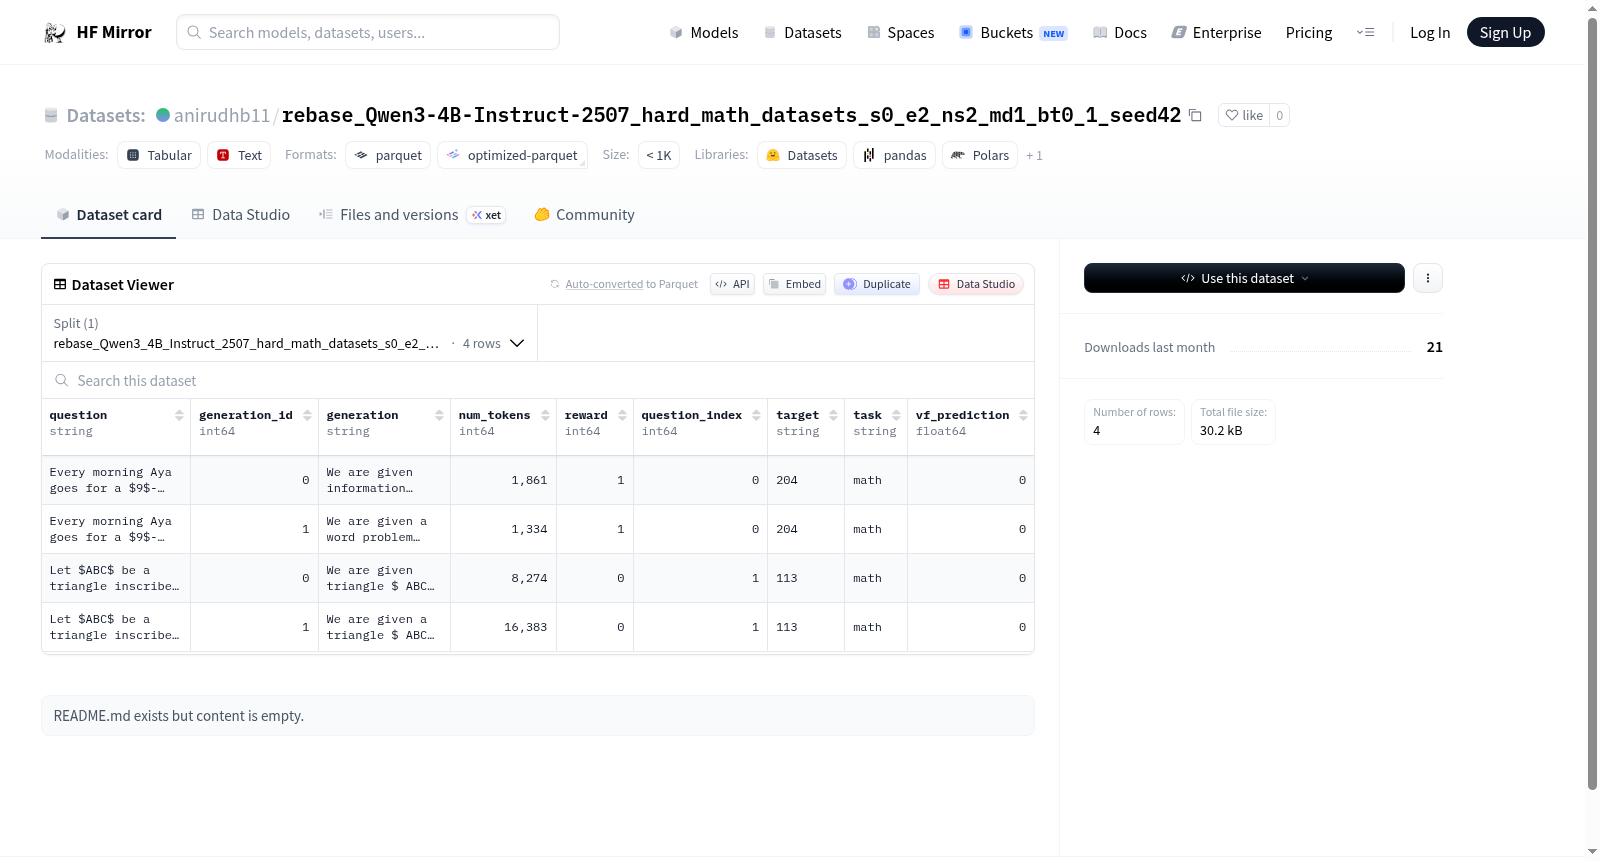Expand the navigation overflow menu icon
1600x861 pixels.
(x=1365, y=33)
